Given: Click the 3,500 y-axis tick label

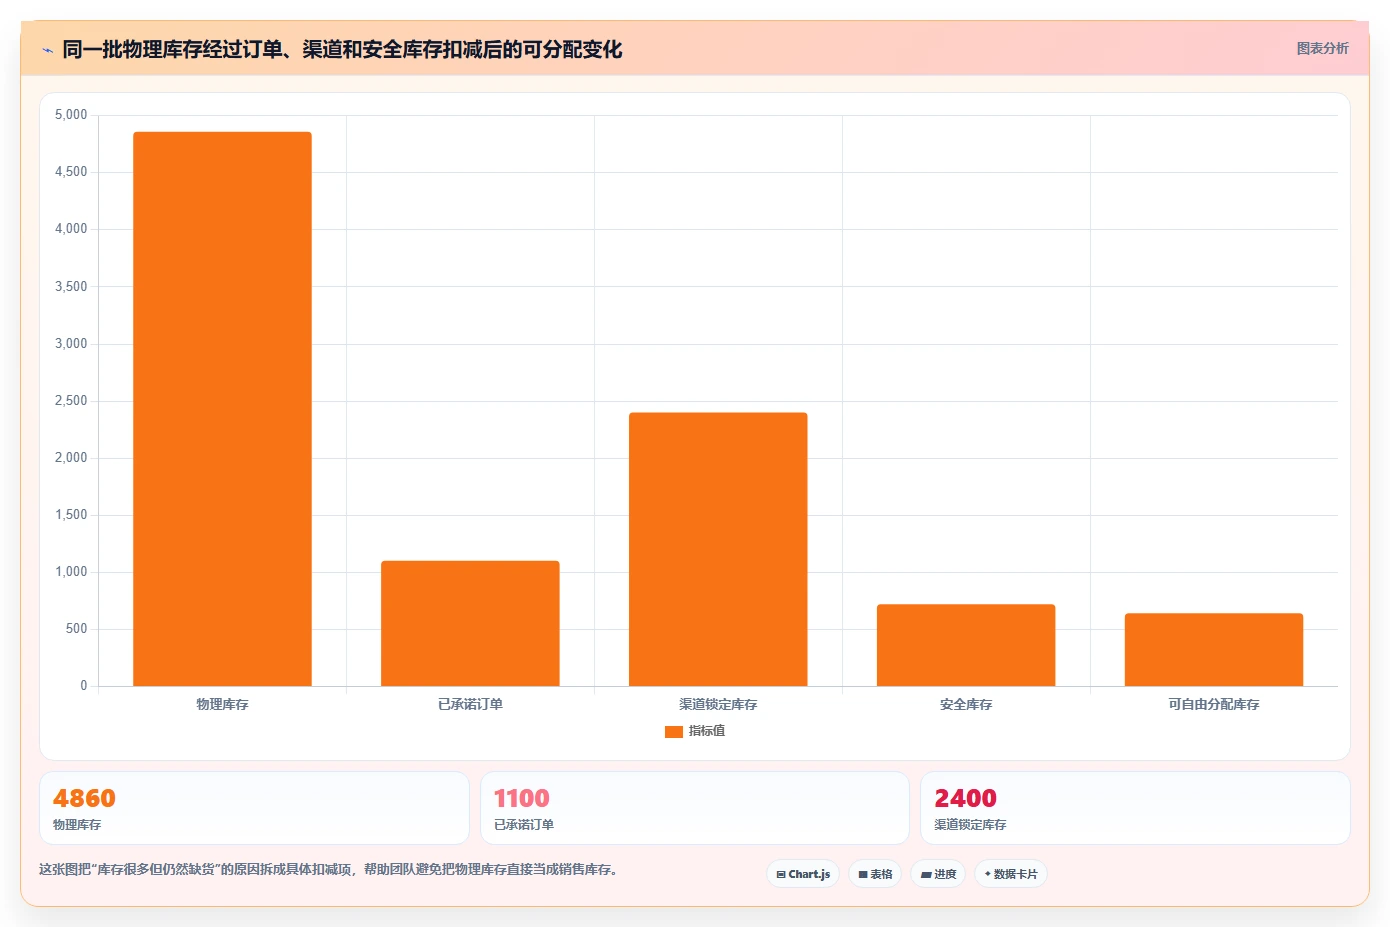Looking at the screenshot, I should tap(71, 287).
